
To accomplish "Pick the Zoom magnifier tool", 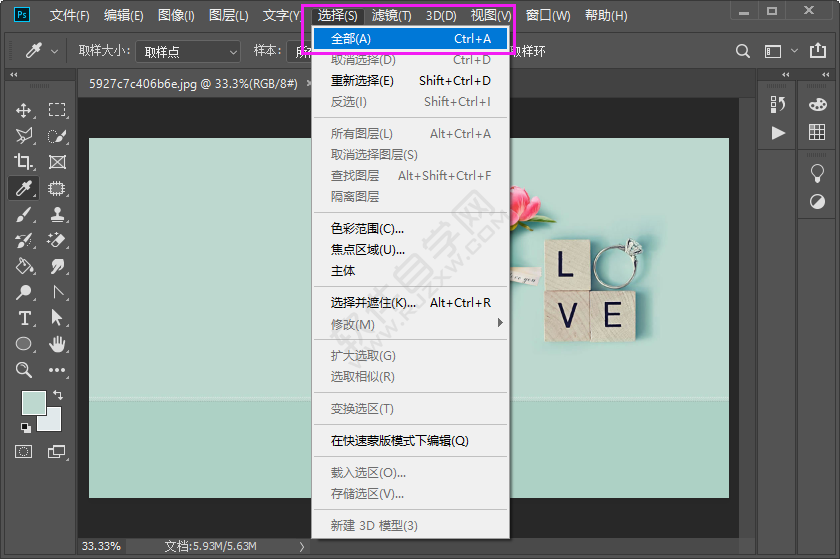I will 24,370.
